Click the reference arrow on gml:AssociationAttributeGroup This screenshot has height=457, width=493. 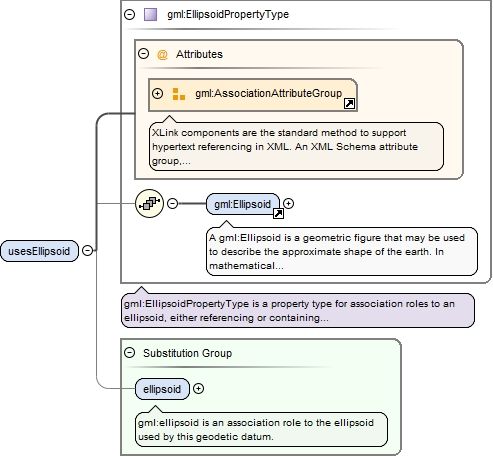click(x=349, y=104)
